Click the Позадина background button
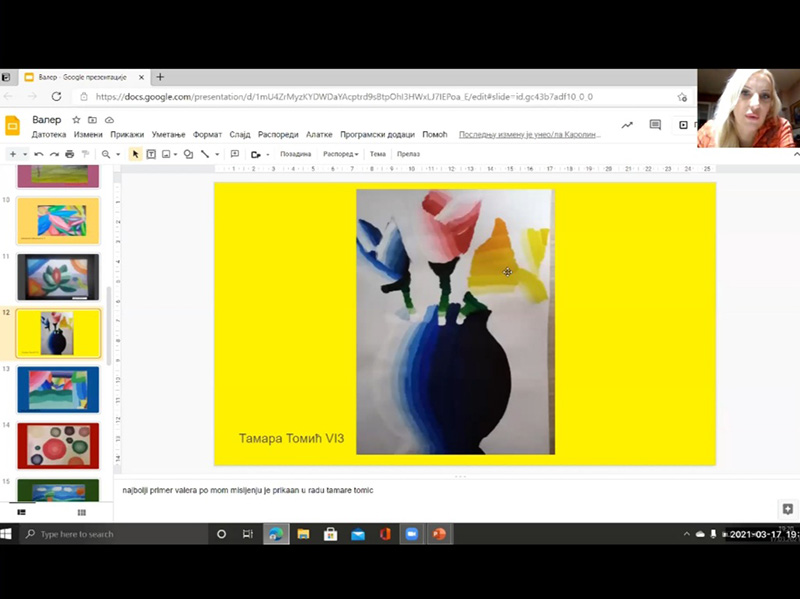The image size is (800, 599). [295, 154]
